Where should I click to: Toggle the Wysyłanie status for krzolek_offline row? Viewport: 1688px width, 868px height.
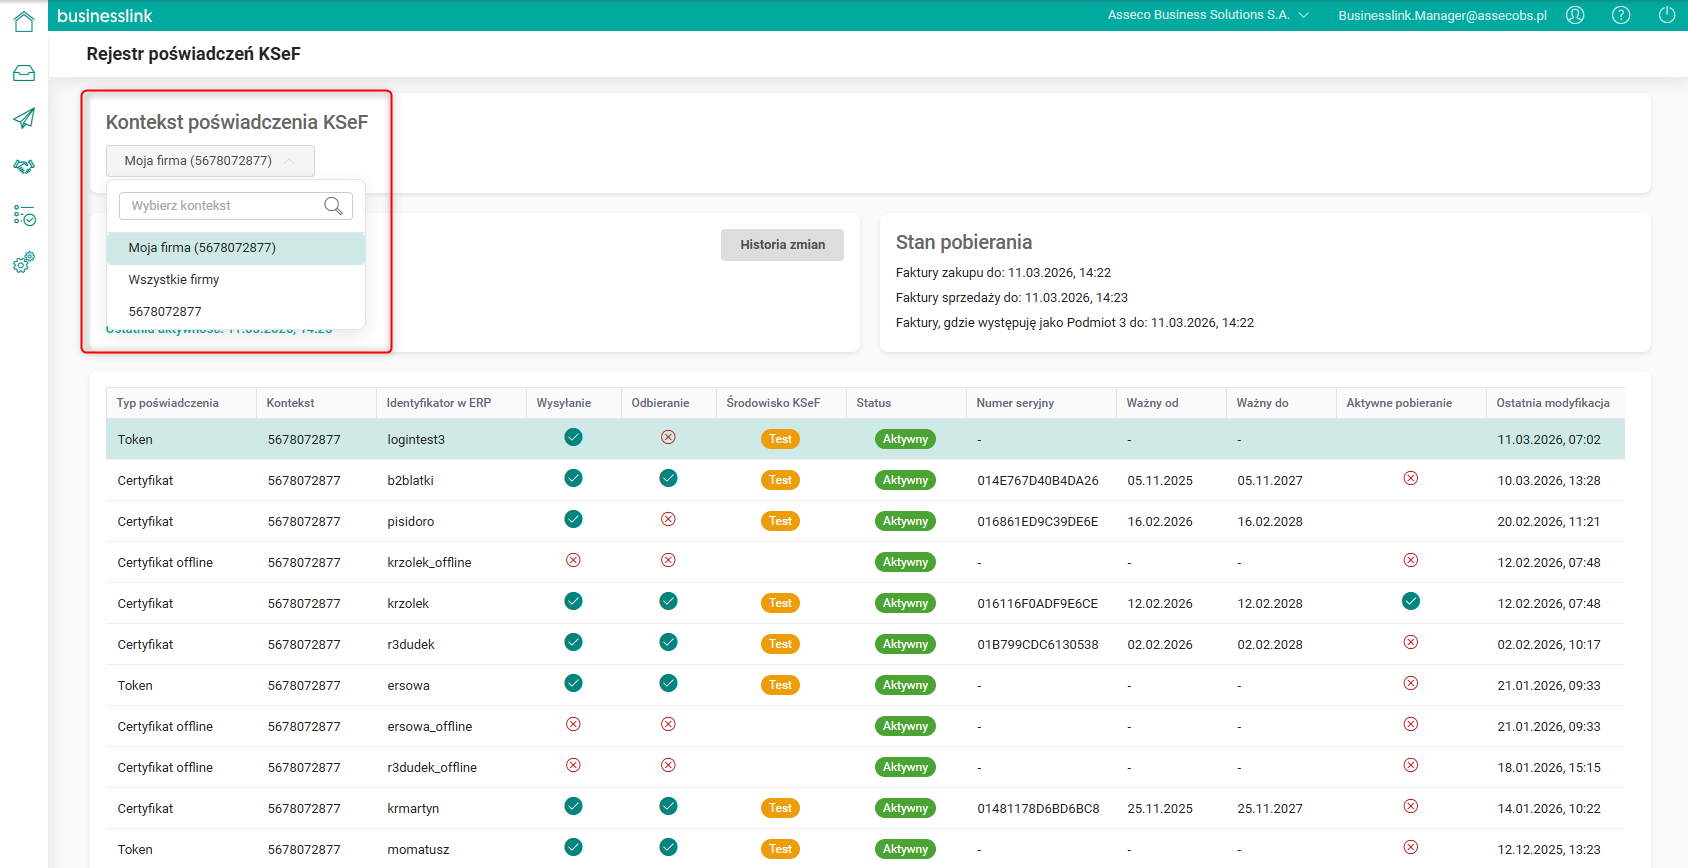pos(573,560)
